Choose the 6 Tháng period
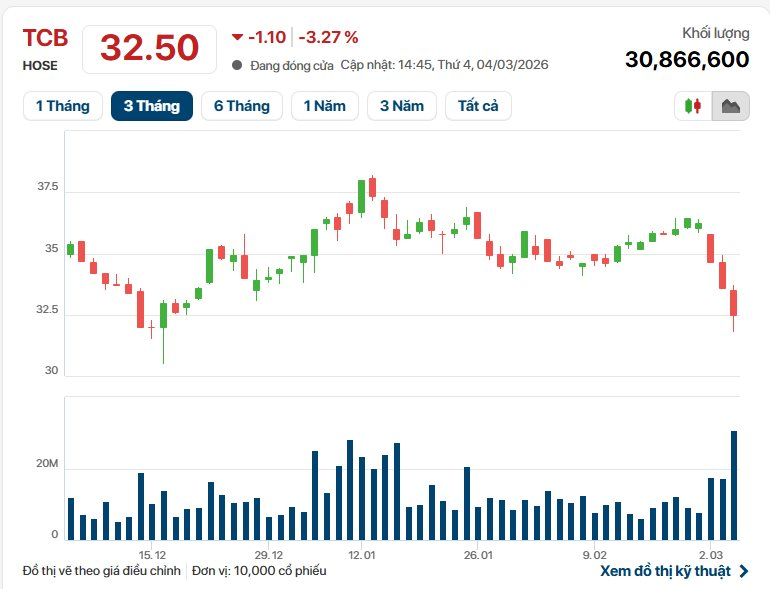 [241, 106]
